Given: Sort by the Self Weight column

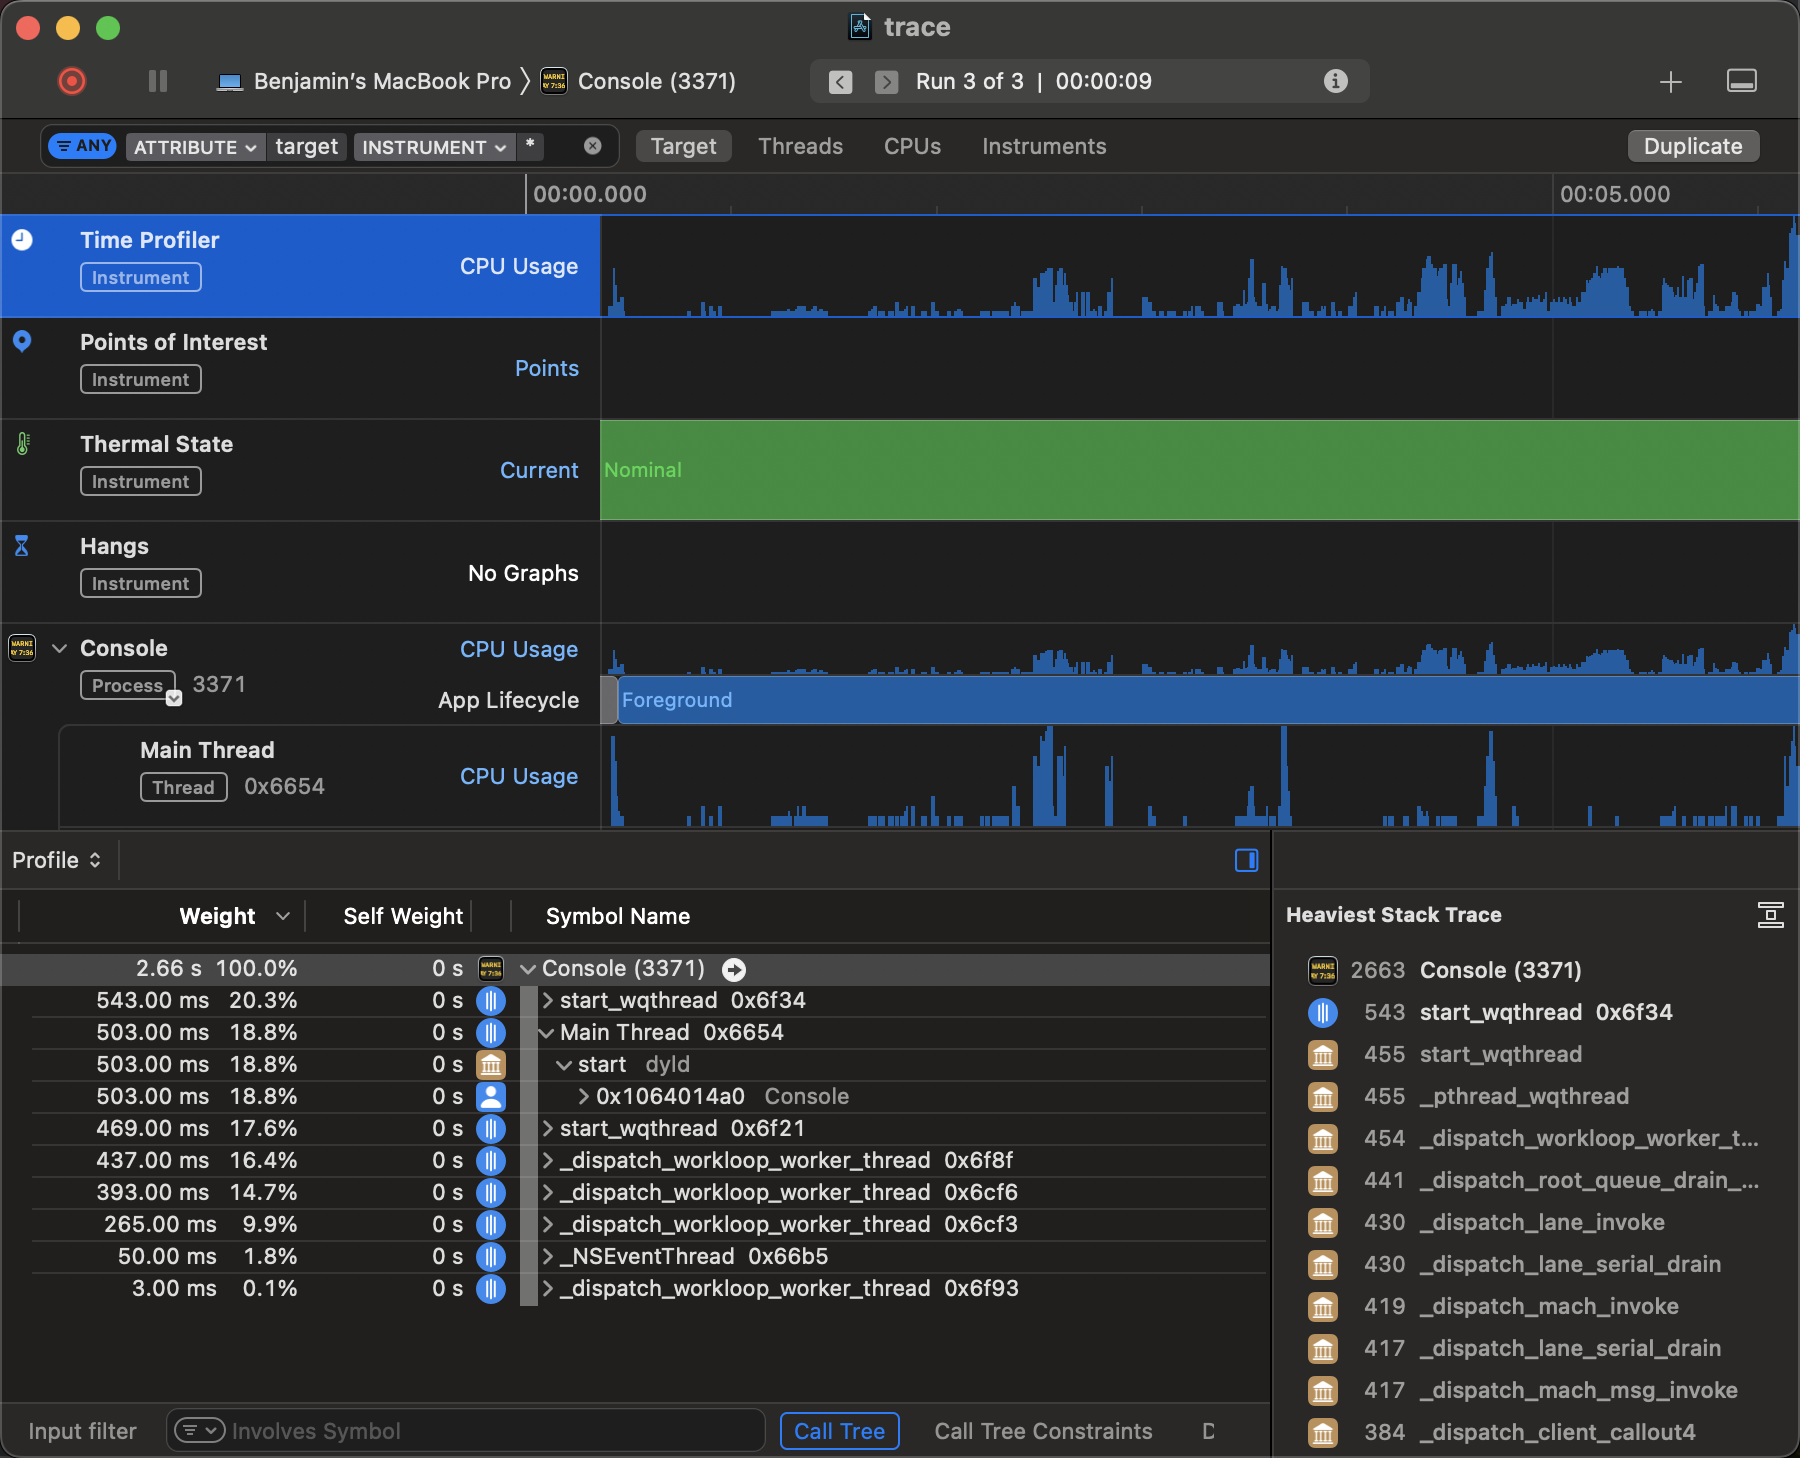Looking at the screenshot, I should pos(403,916).
